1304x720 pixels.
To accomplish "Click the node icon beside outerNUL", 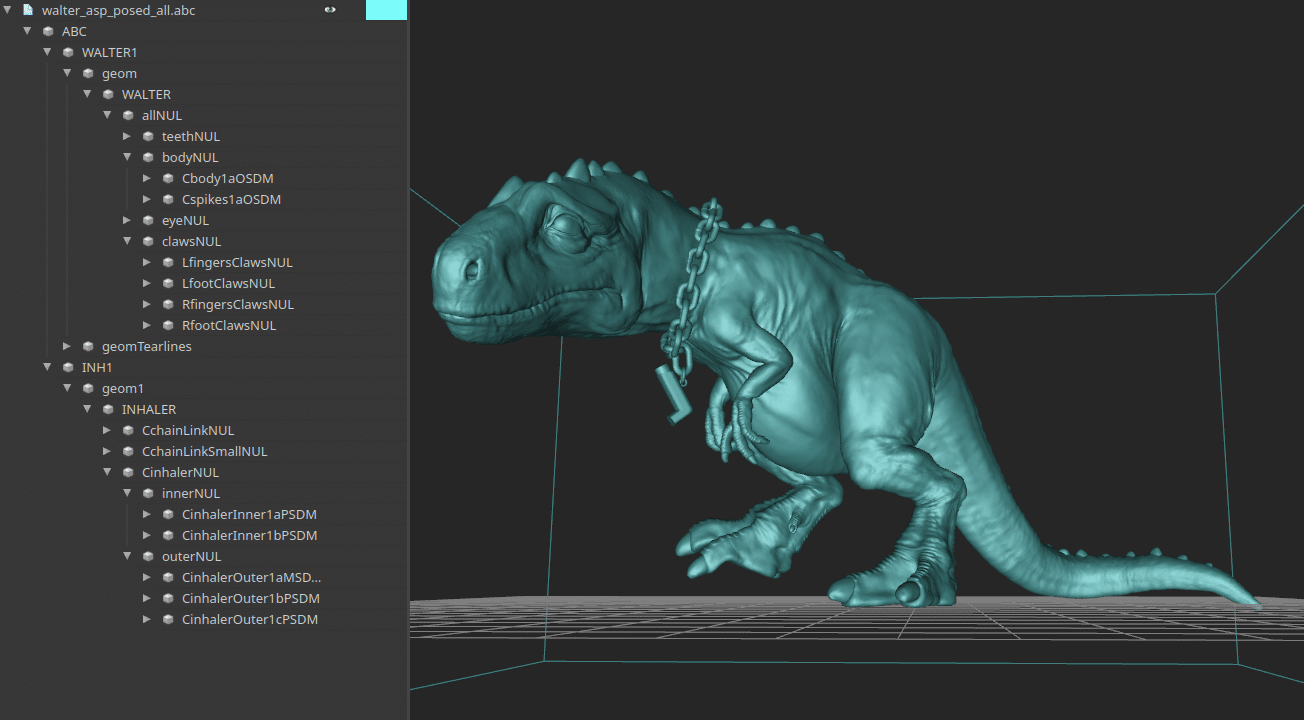I will [147, 556].
